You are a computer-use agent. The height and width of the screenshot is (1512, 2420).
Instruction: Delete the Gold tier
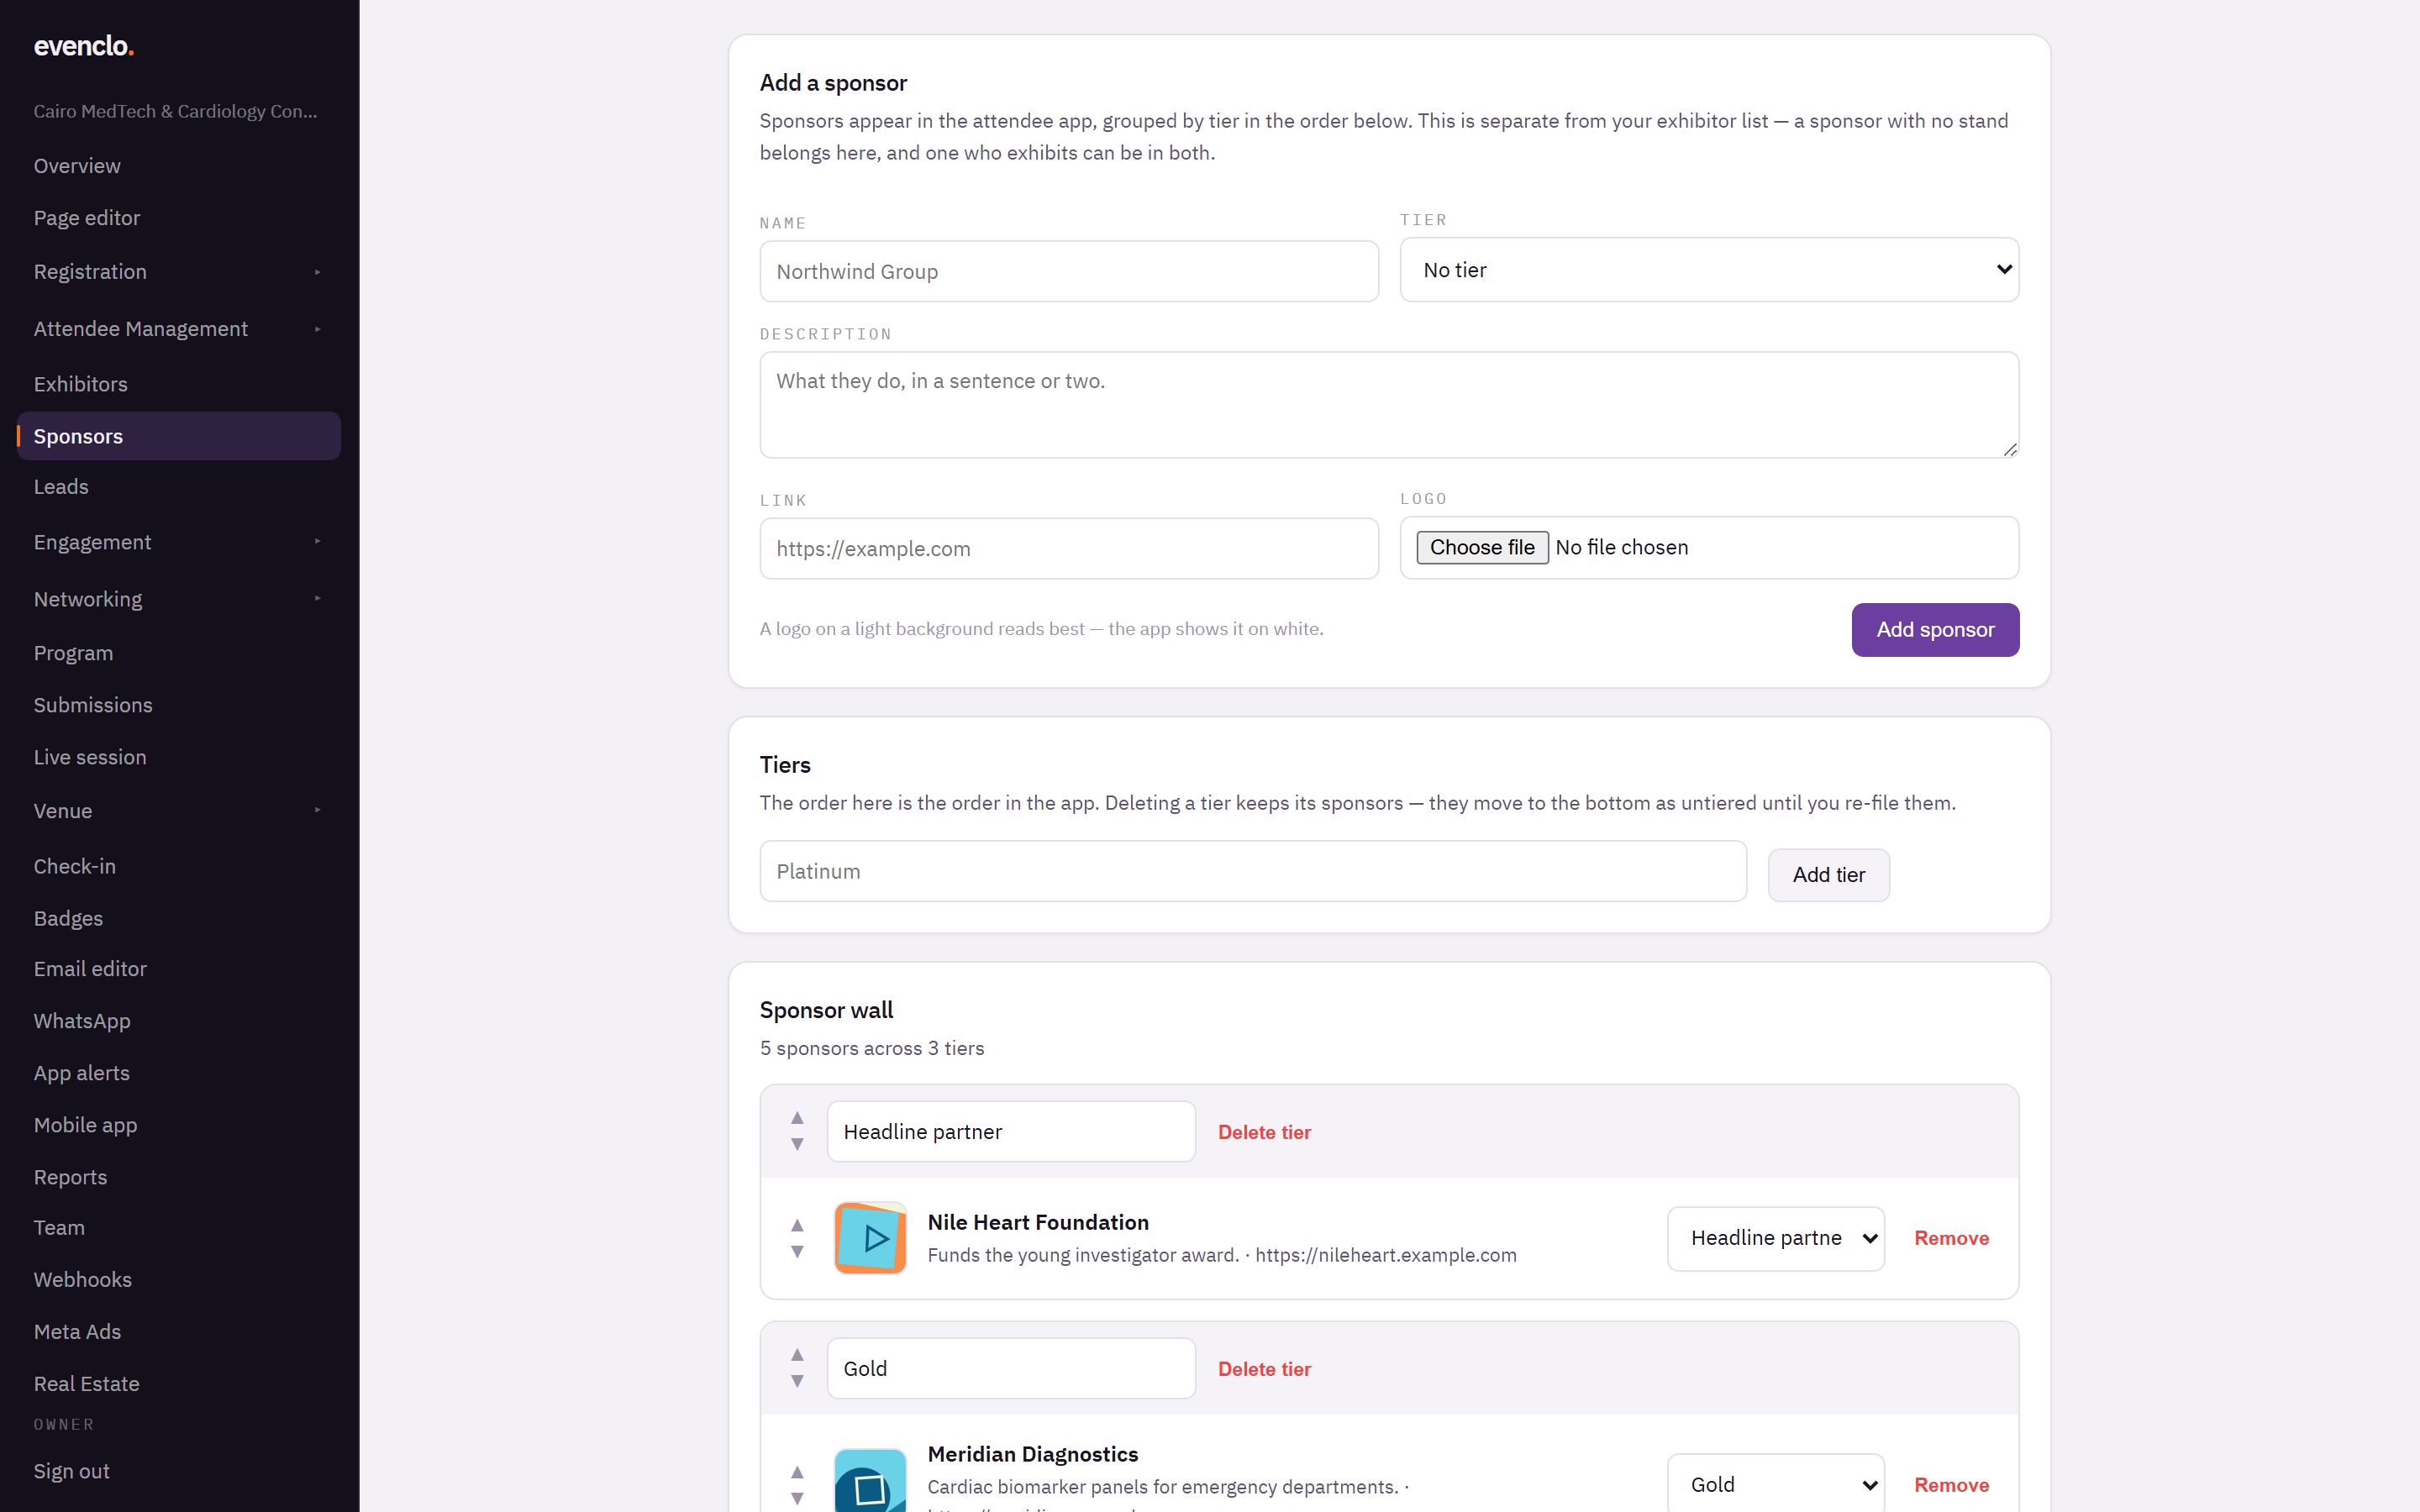(x=1264, y=1369)
